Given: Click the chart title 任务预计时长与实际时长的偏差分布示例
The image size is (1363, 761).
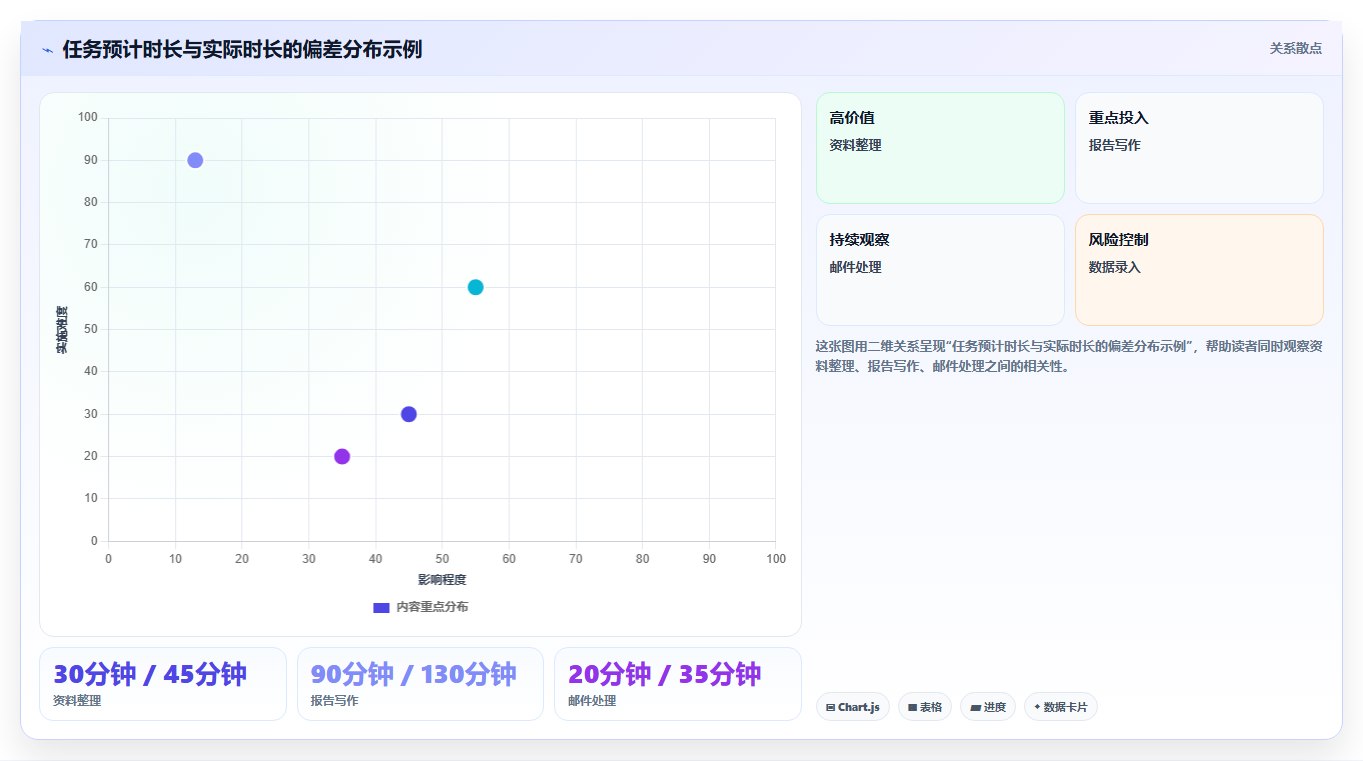Looking at the screenshot, I should click(242, 49).
